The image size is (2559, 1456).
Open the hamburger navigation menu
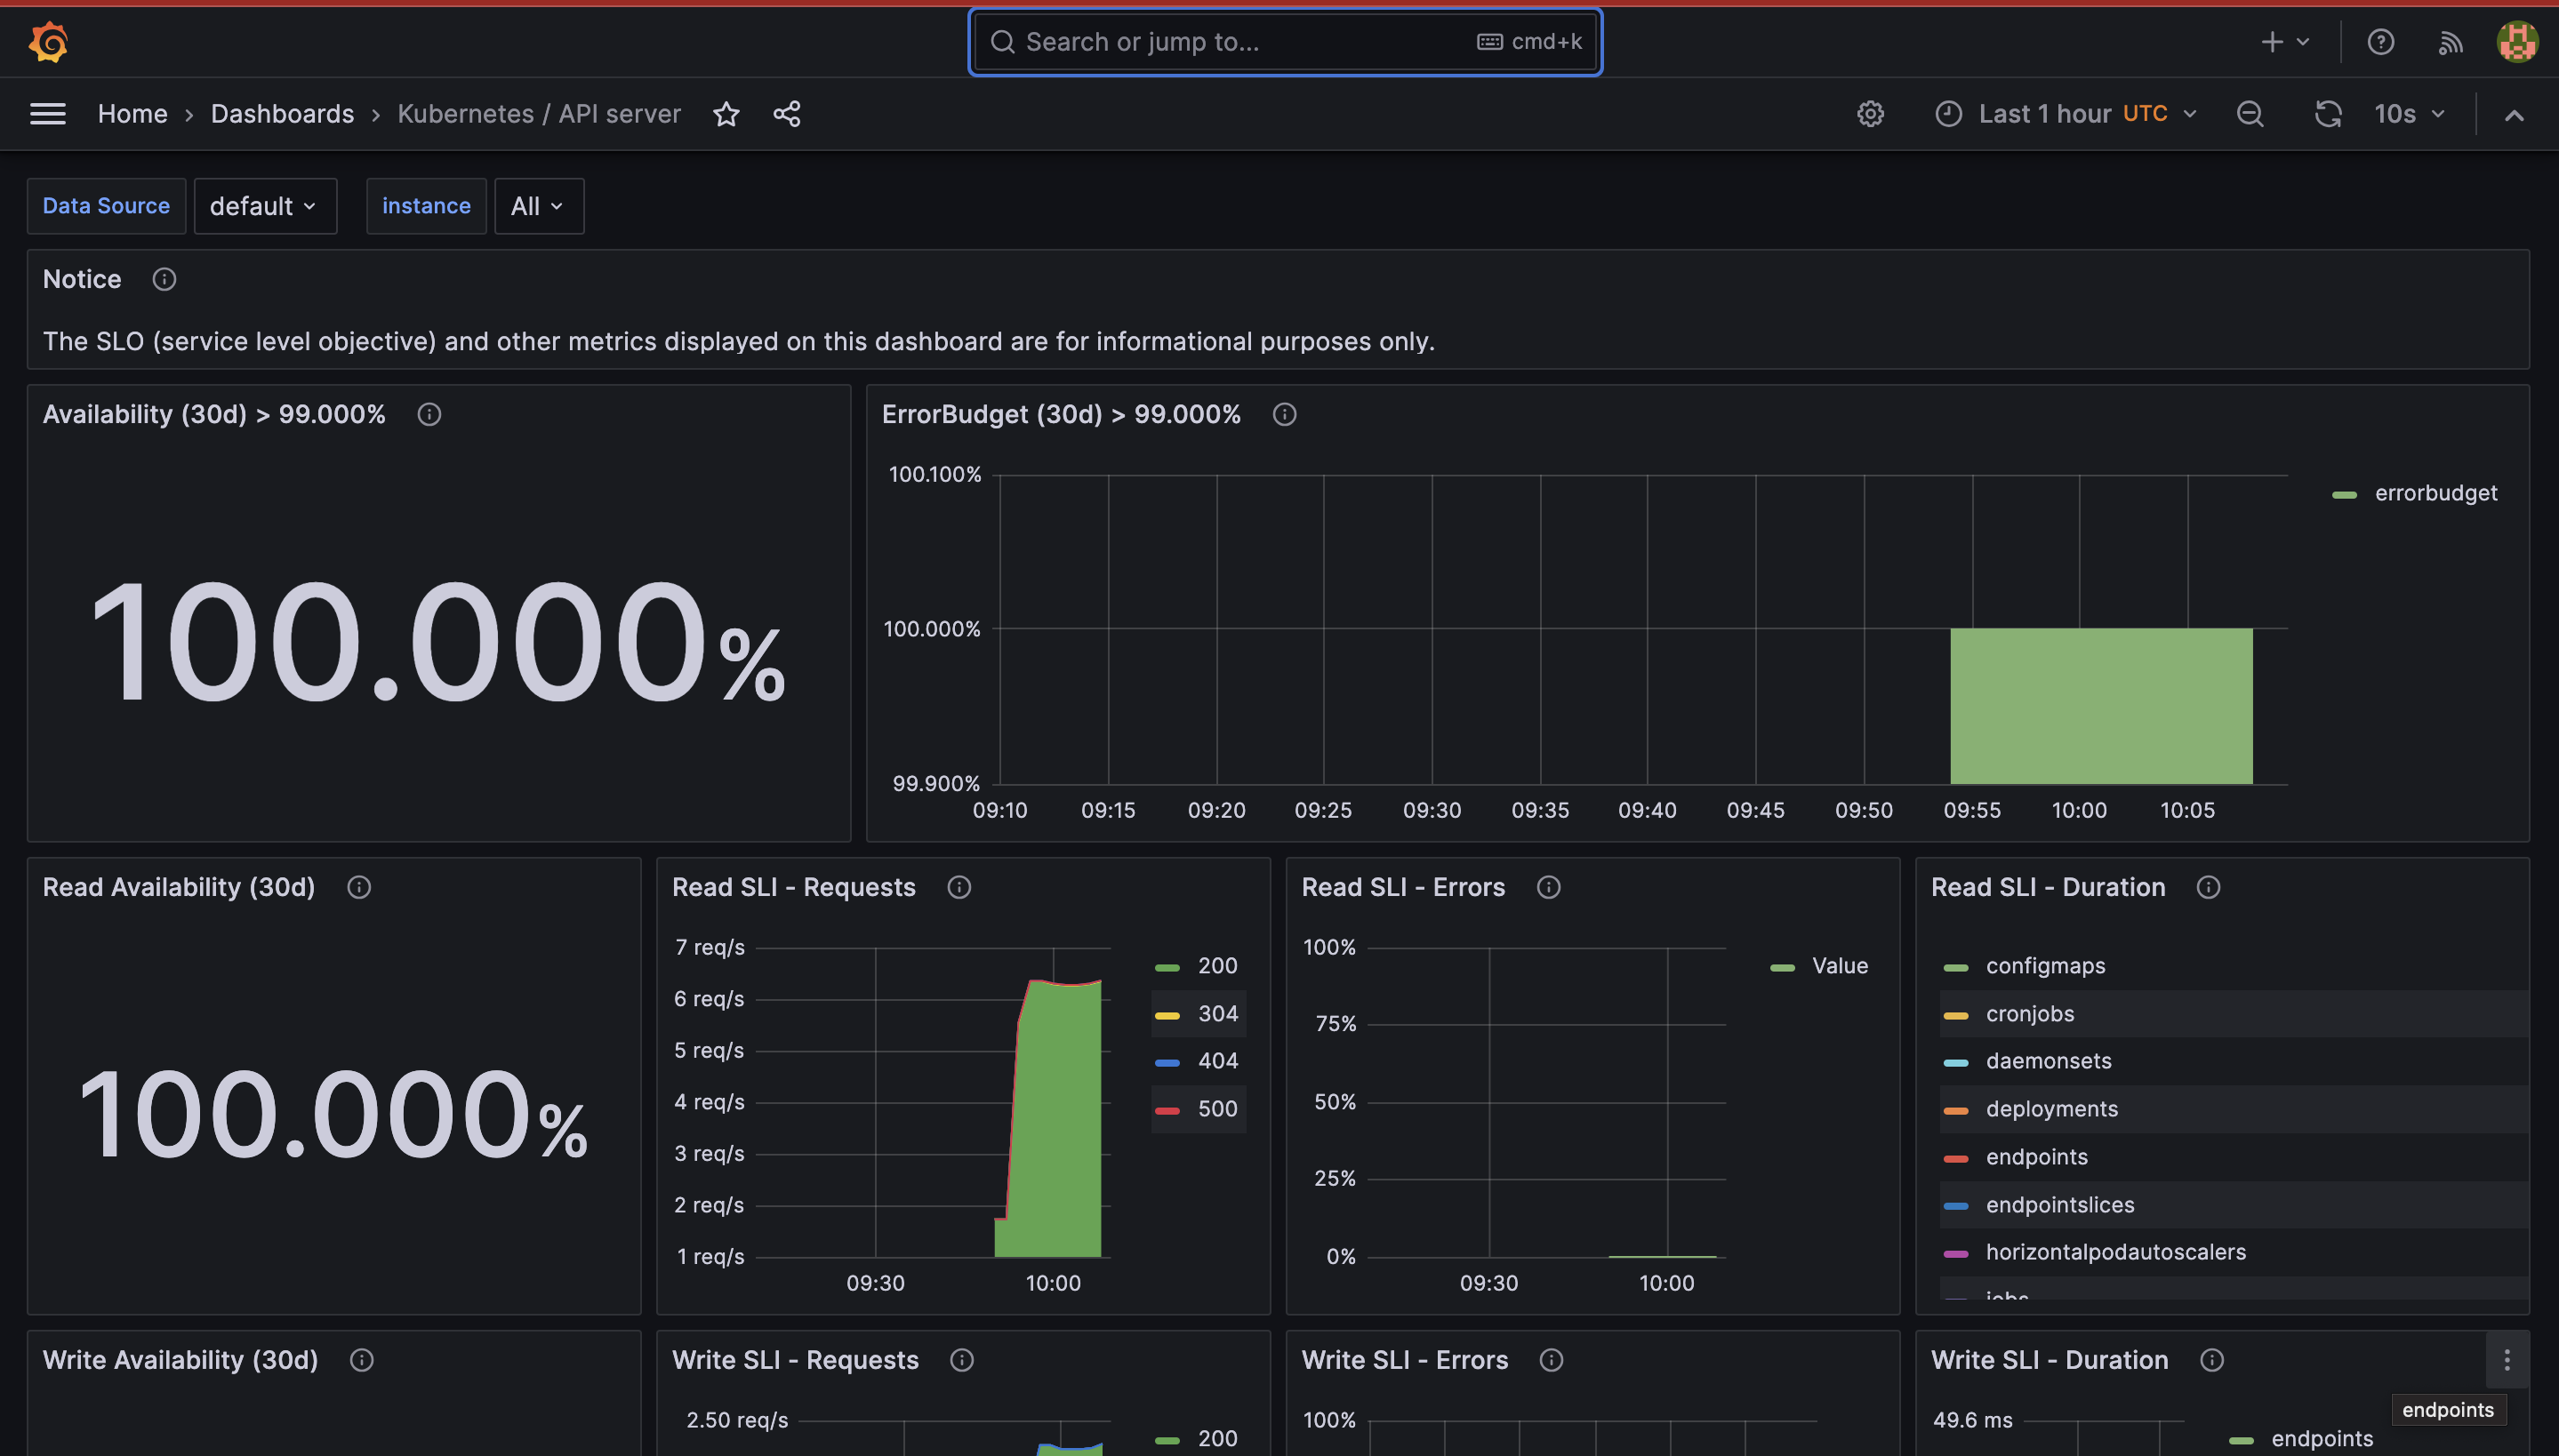48,114
